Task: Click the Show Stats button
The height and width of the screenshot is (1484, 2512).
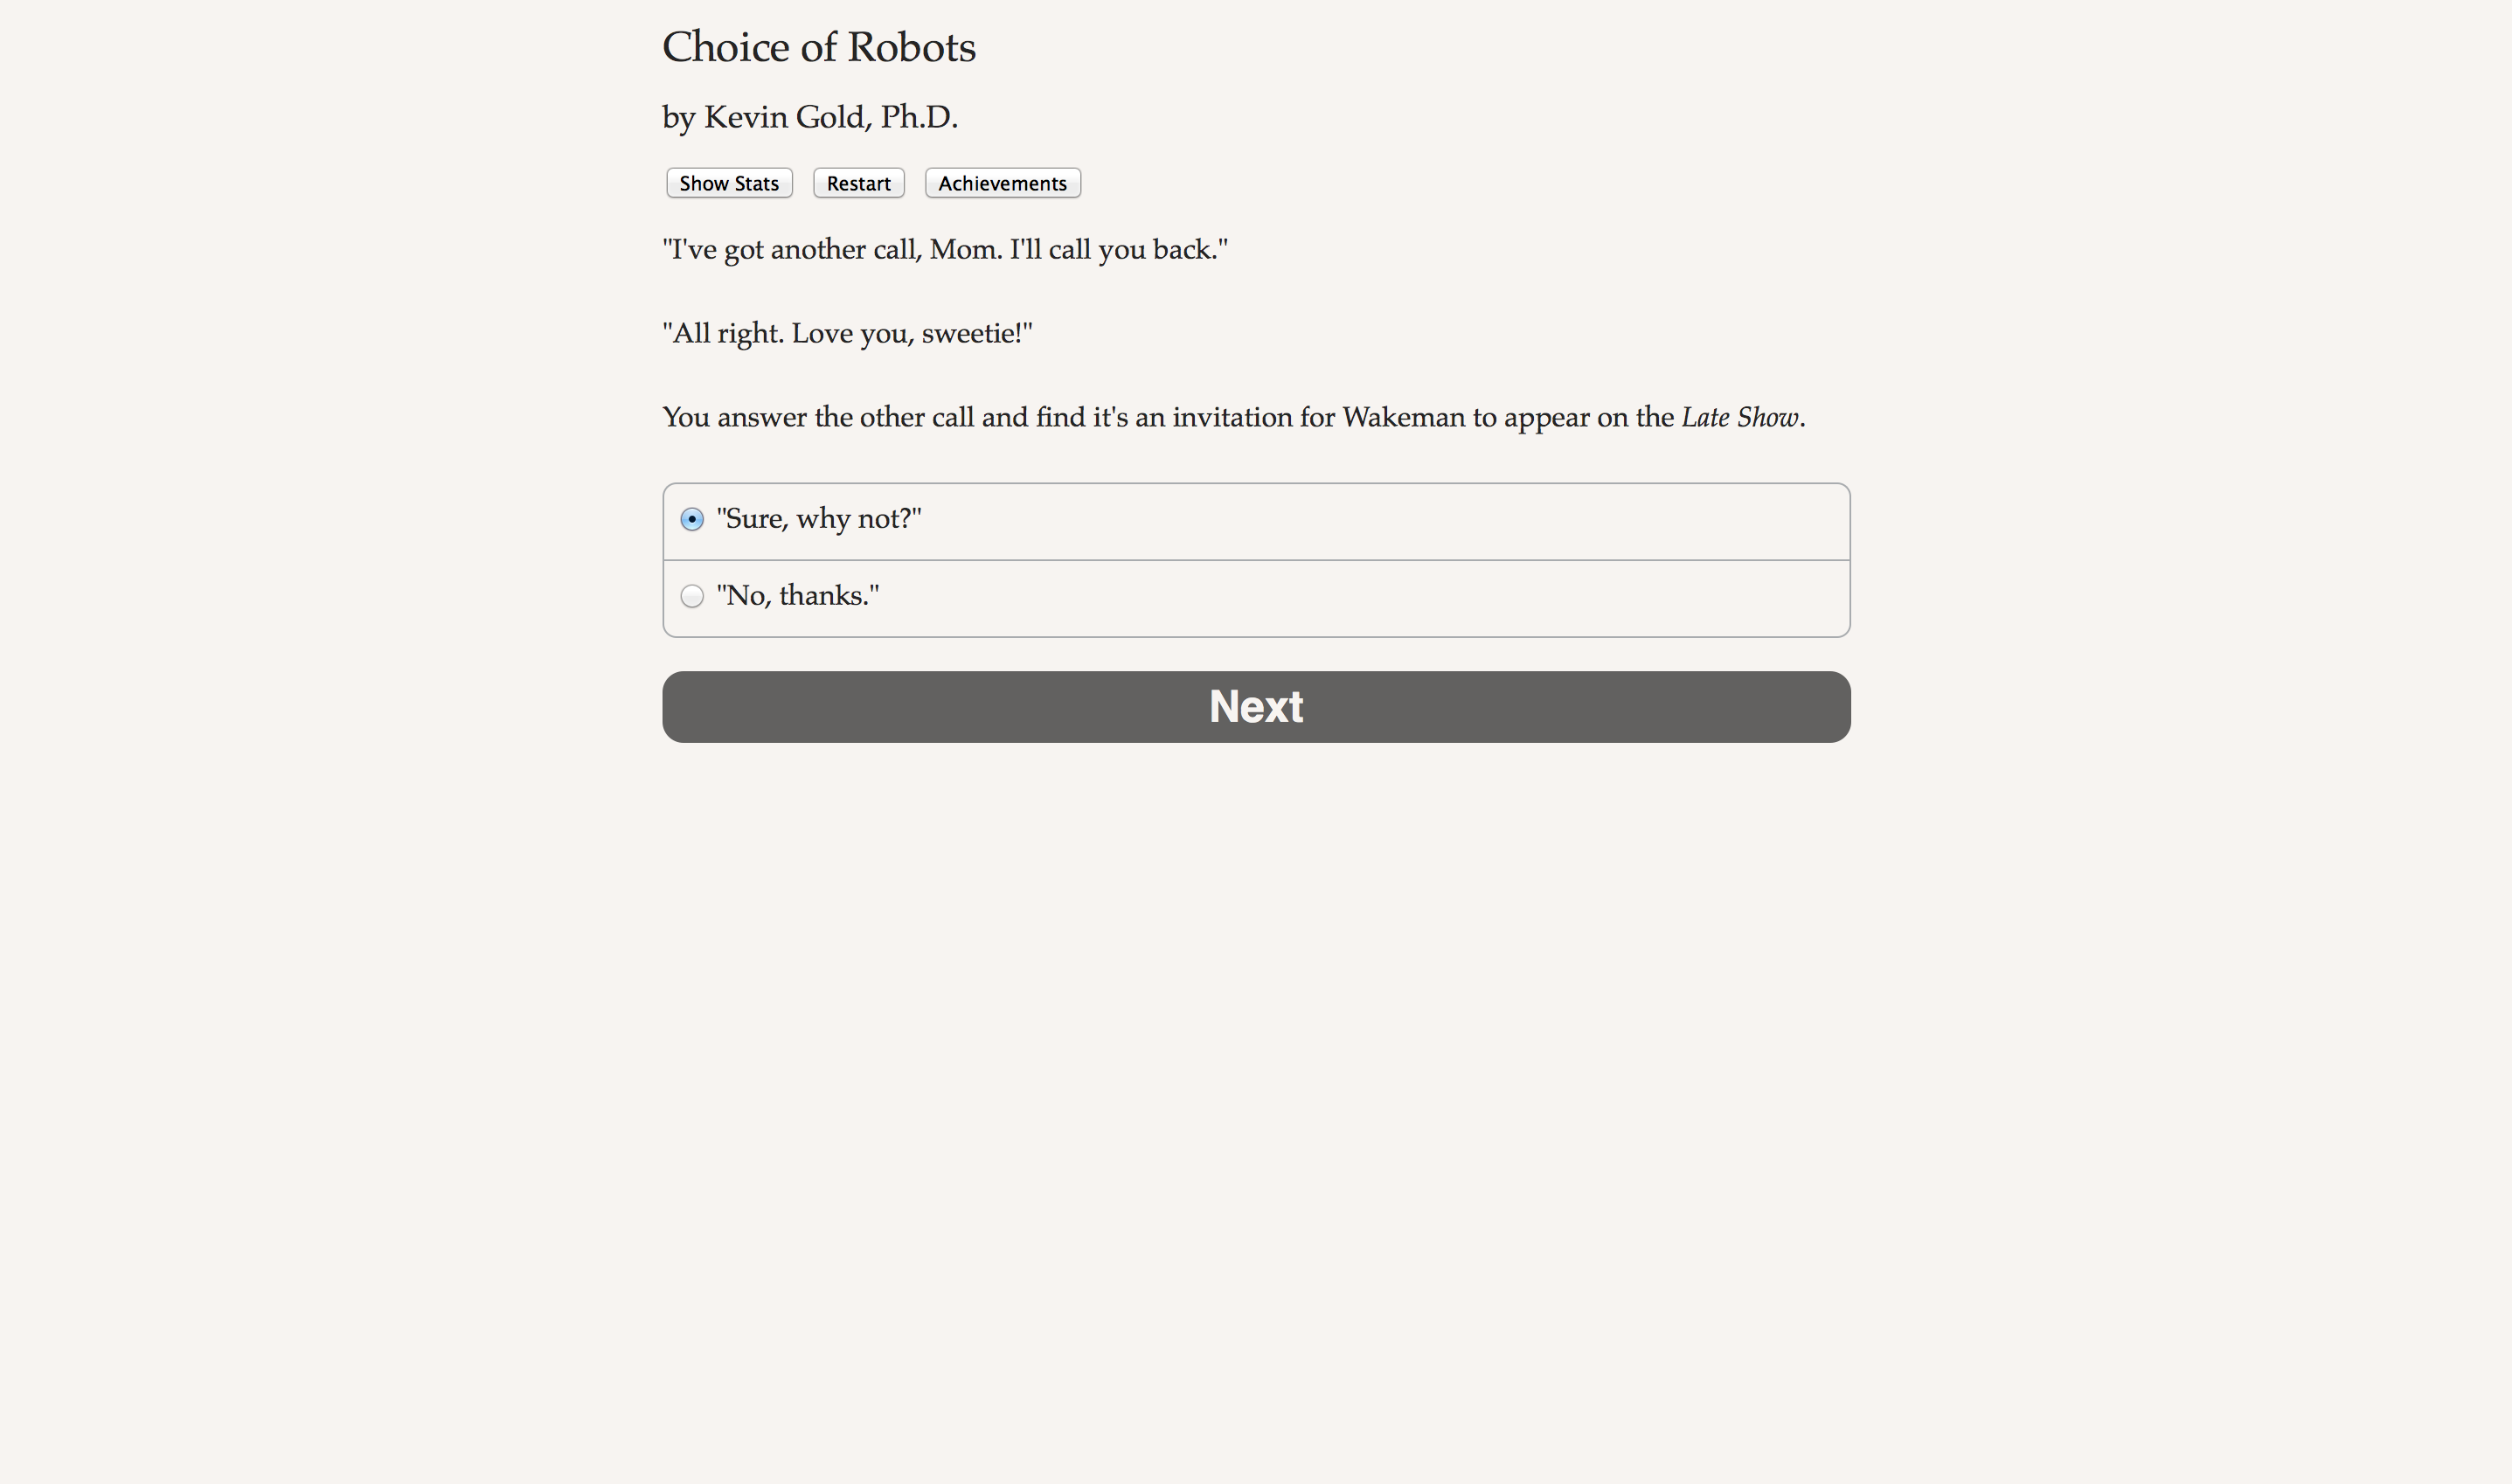Action: (729, 183)
